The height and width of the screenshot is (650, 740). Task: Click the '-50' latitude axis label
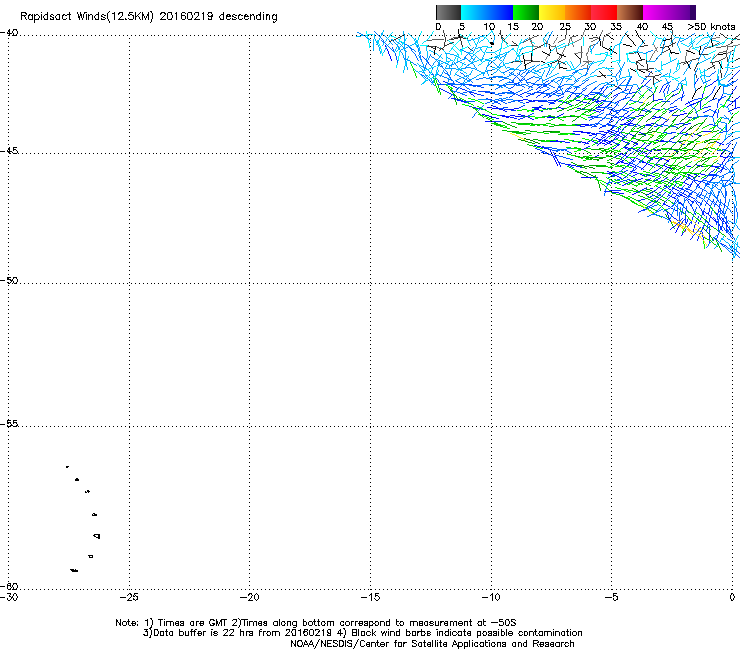click(x=9, y=280)
